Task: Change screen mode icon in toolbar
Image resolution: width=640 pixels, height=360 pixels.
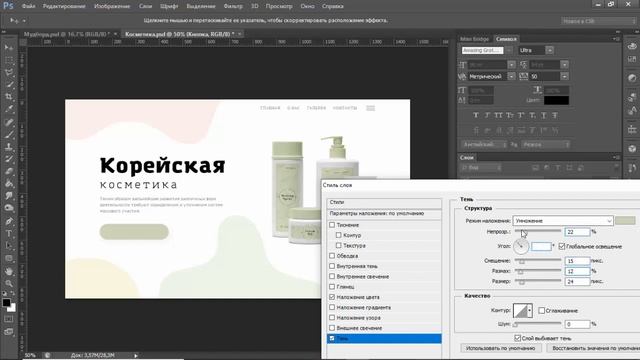Action: click(x=9, y=331)
